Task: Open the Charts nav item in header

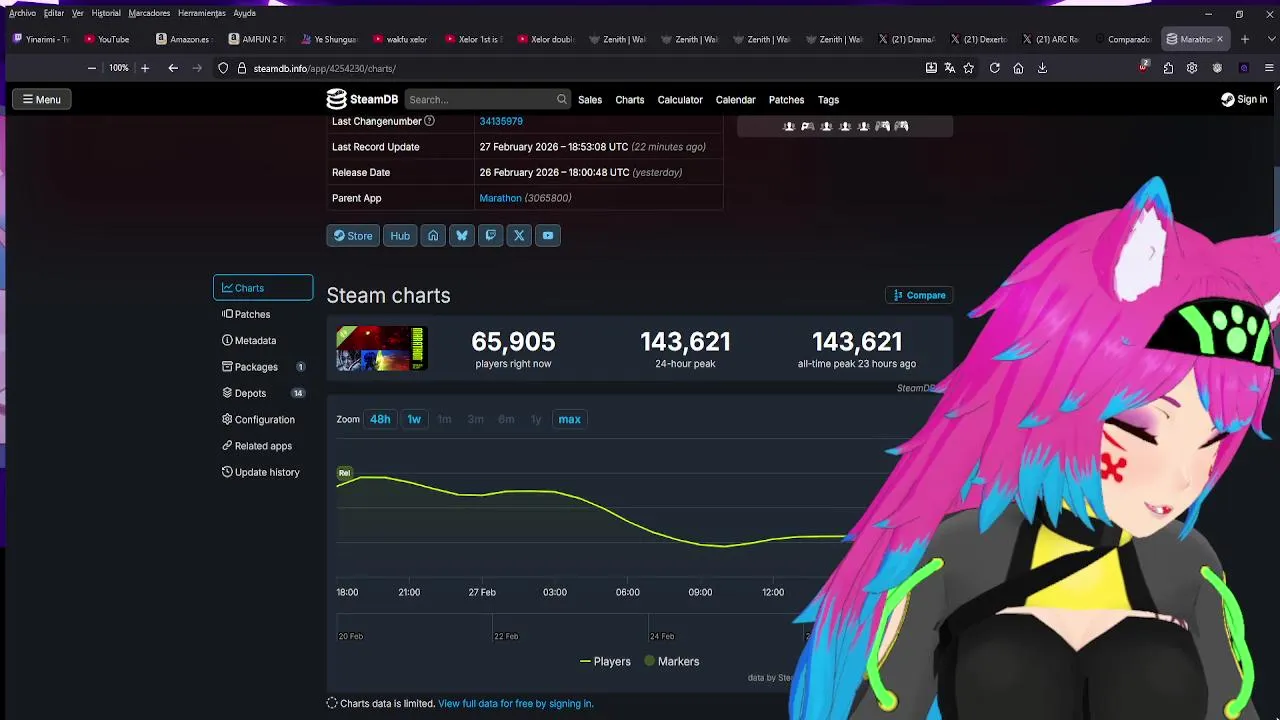Action: click(630, 100)
